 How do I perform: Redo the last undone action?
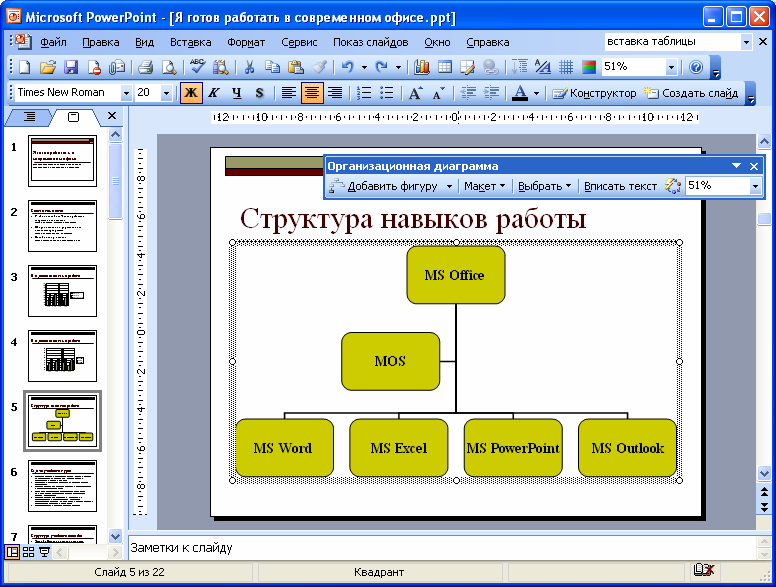point(381,67)
